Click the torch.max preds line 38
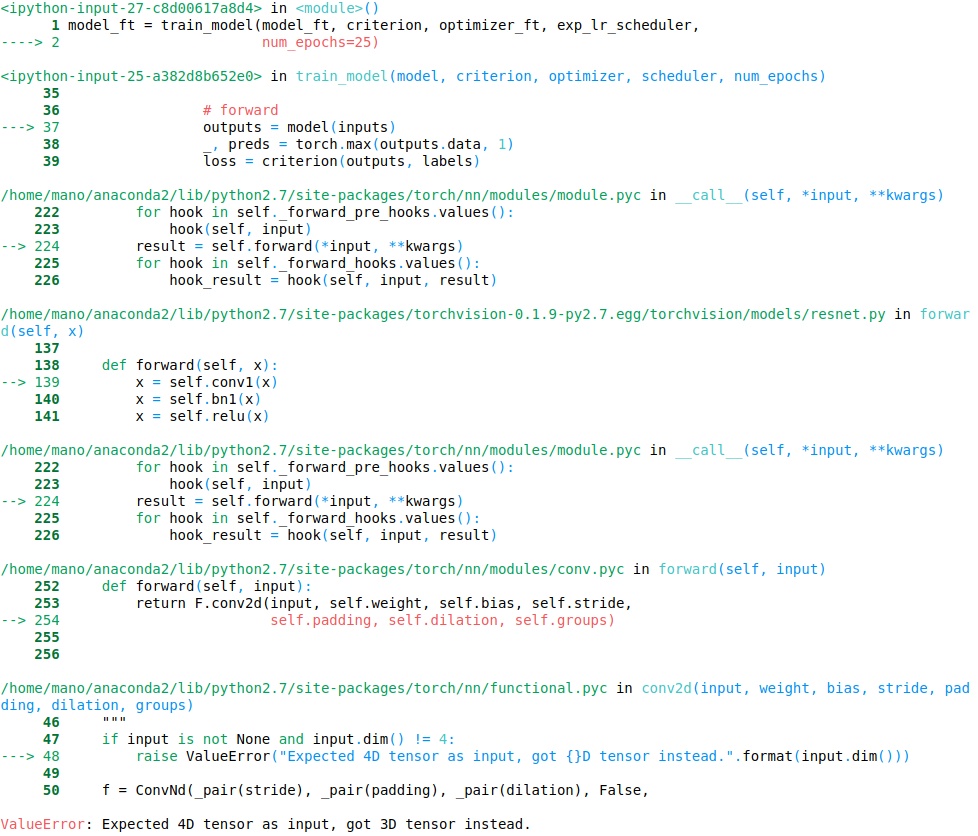This screenshot has width=978, height=836. tap(357, 144)
